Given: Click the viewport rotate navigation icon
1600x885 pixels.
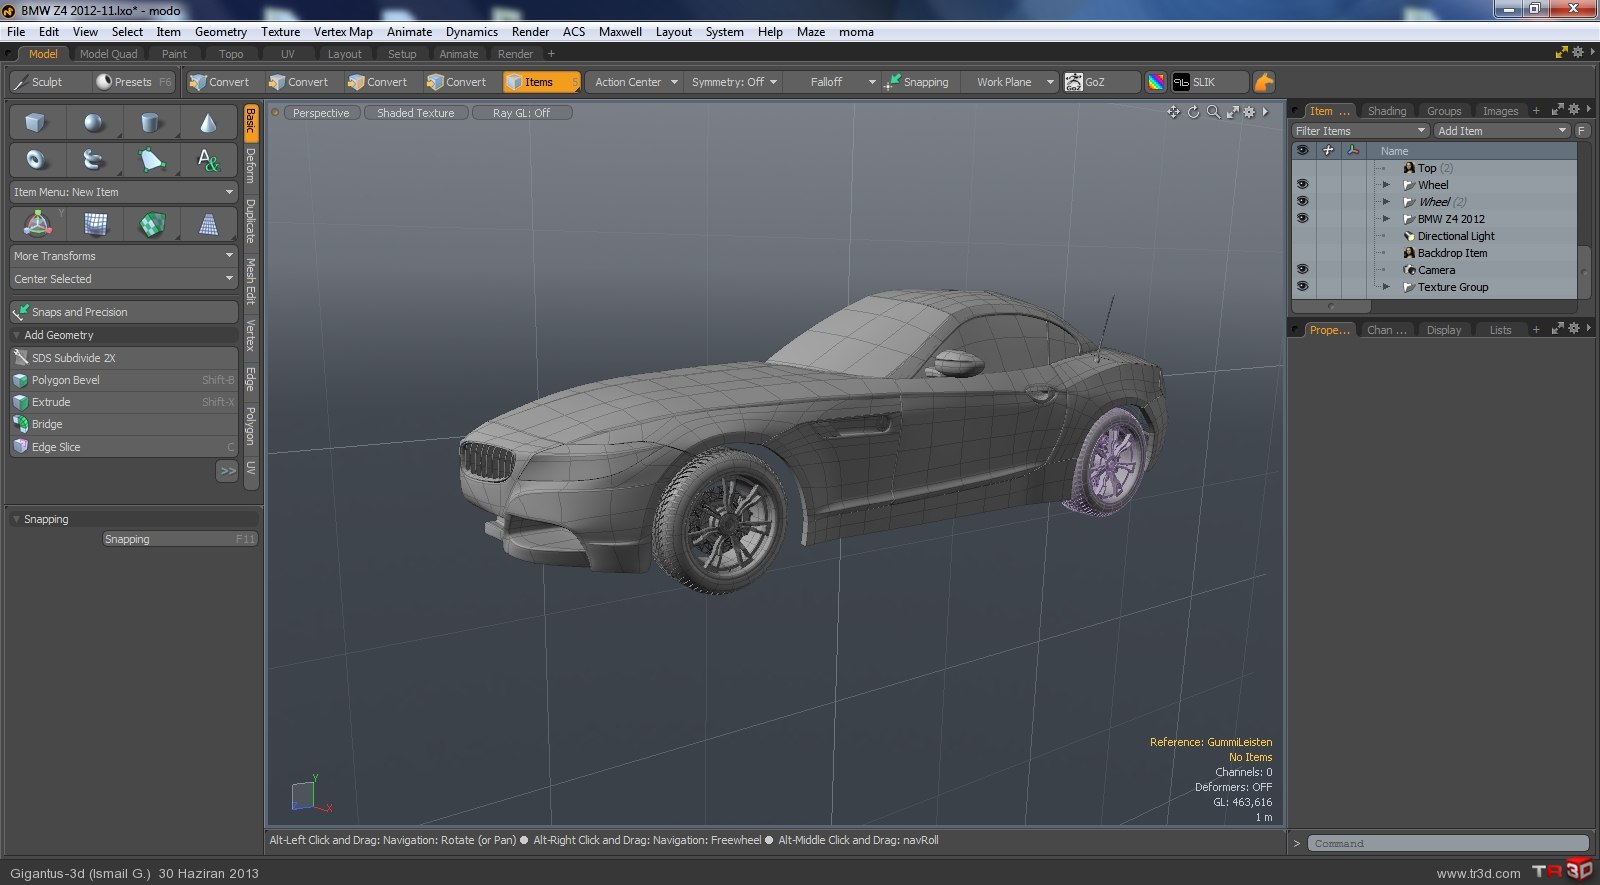Looking at the screenshot, I should coord(1193,112).
